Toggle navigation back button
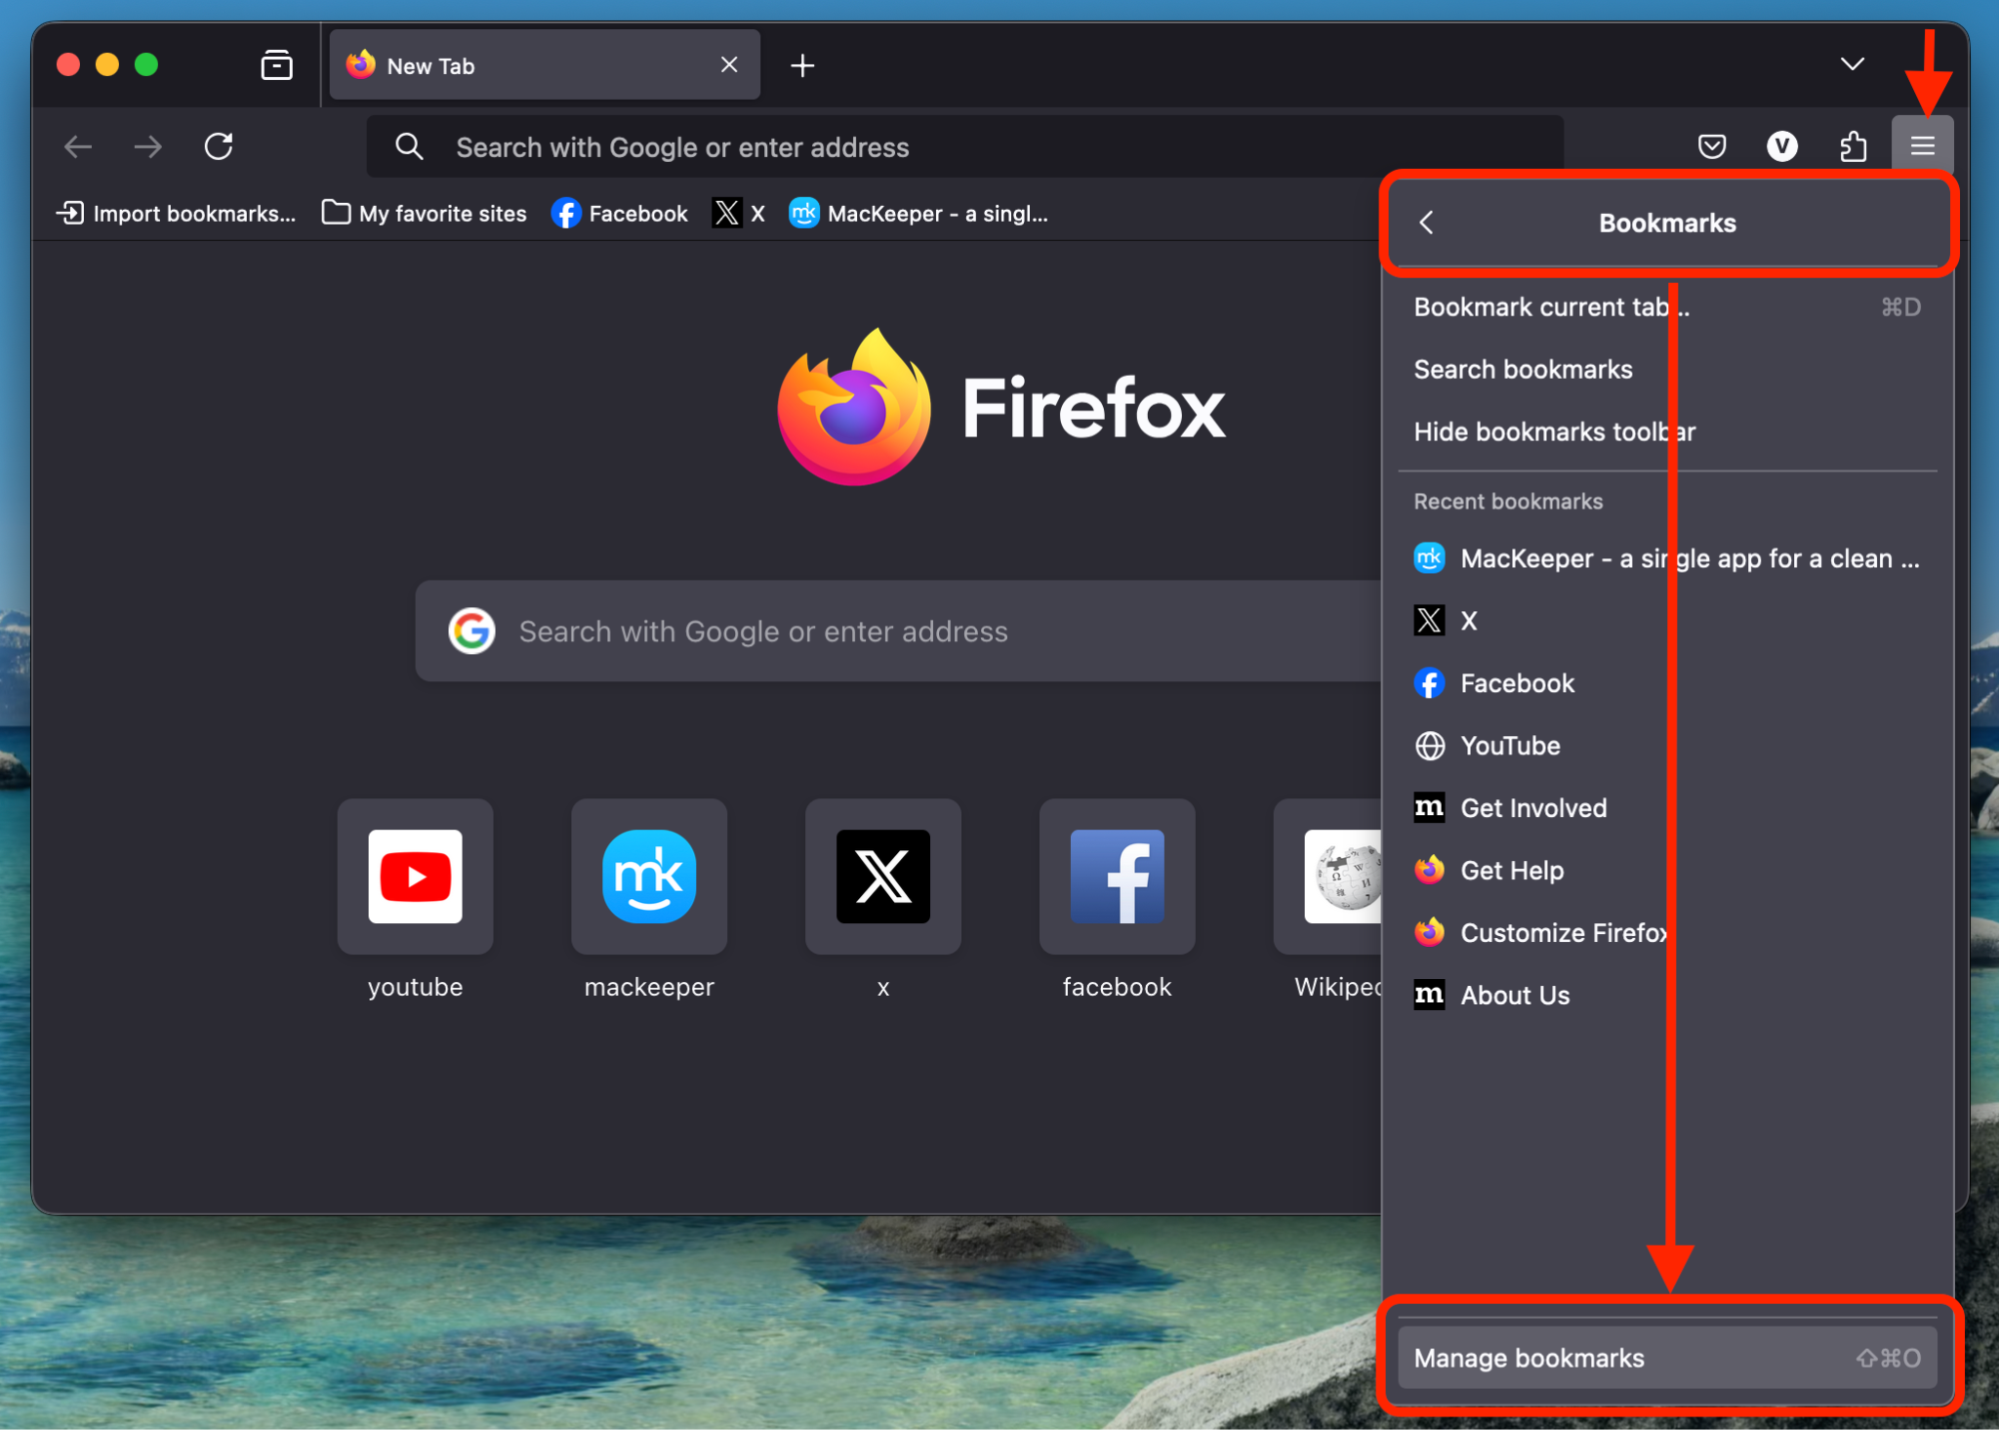Viewport: 1999px width, 1430px height. tap(77, 146)
